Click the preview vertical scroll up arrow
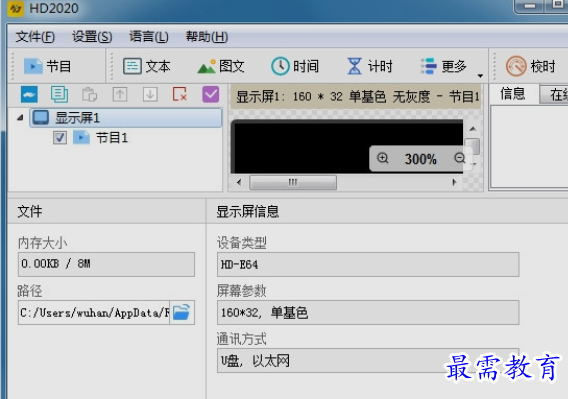This screenshot has height=399, width=568. coord(473,129)
